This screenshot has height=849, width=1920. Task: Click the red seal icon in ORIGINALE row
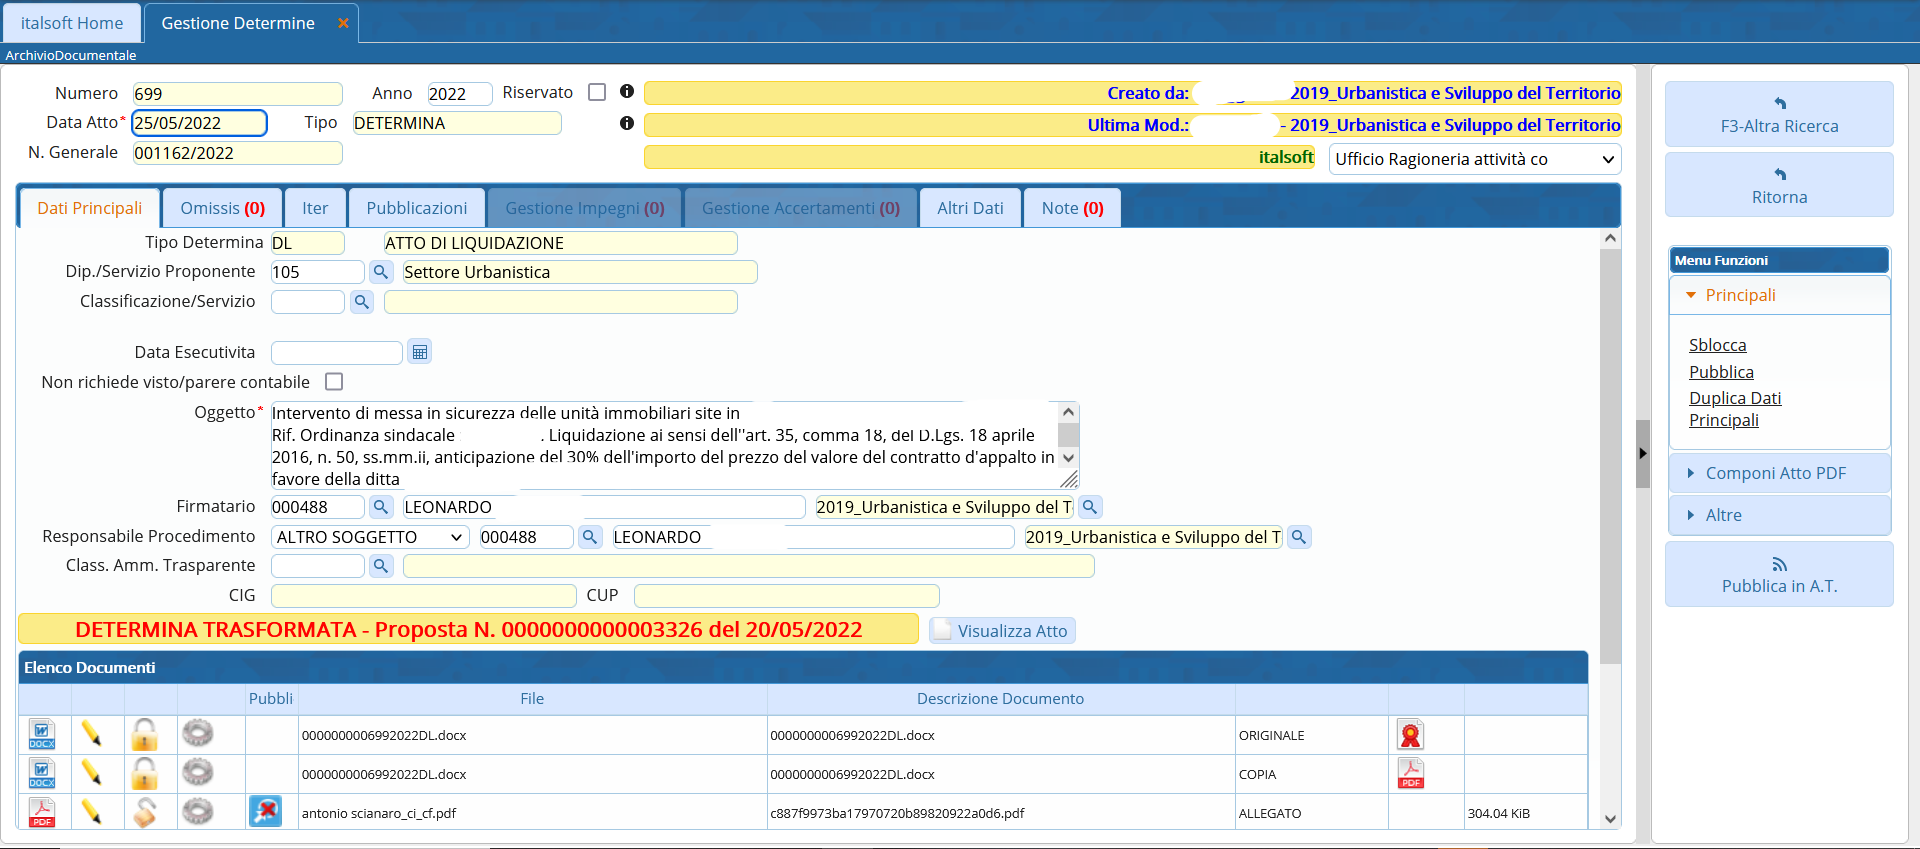(1410, 735)
